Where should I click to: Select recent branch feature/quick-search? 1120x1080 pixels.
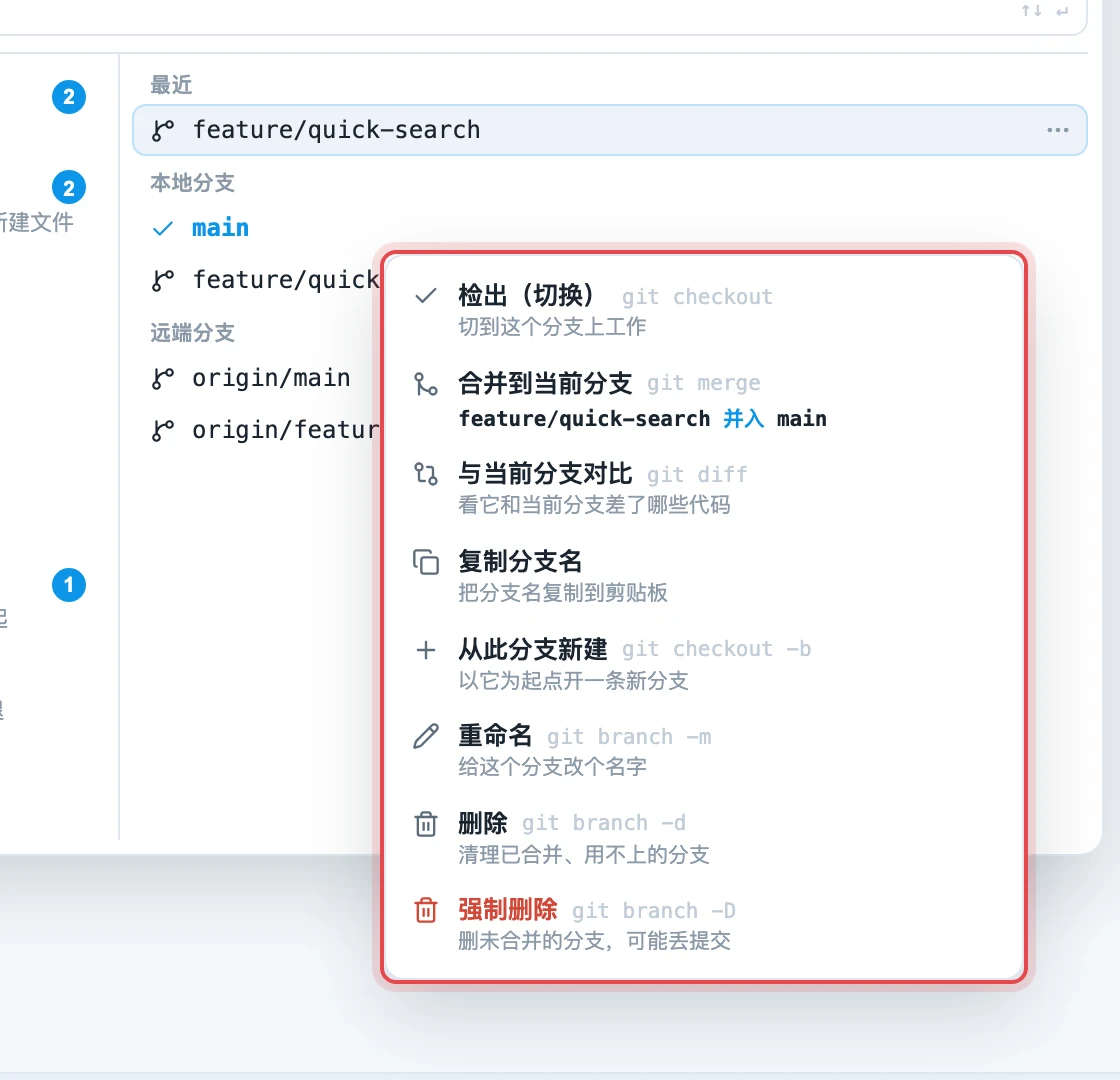pyautogui.click(x=609, y=130)
